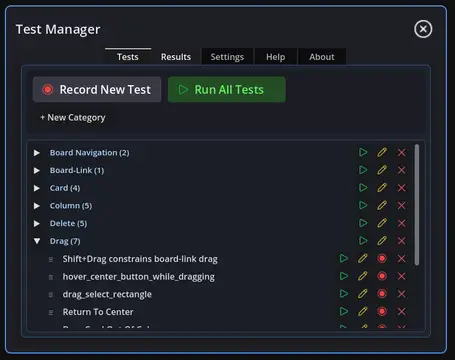Edit the Shift+Drag constrains board-link drag test
The width and height of the screenshot is (455, 360).
click(x=363, y=258)
